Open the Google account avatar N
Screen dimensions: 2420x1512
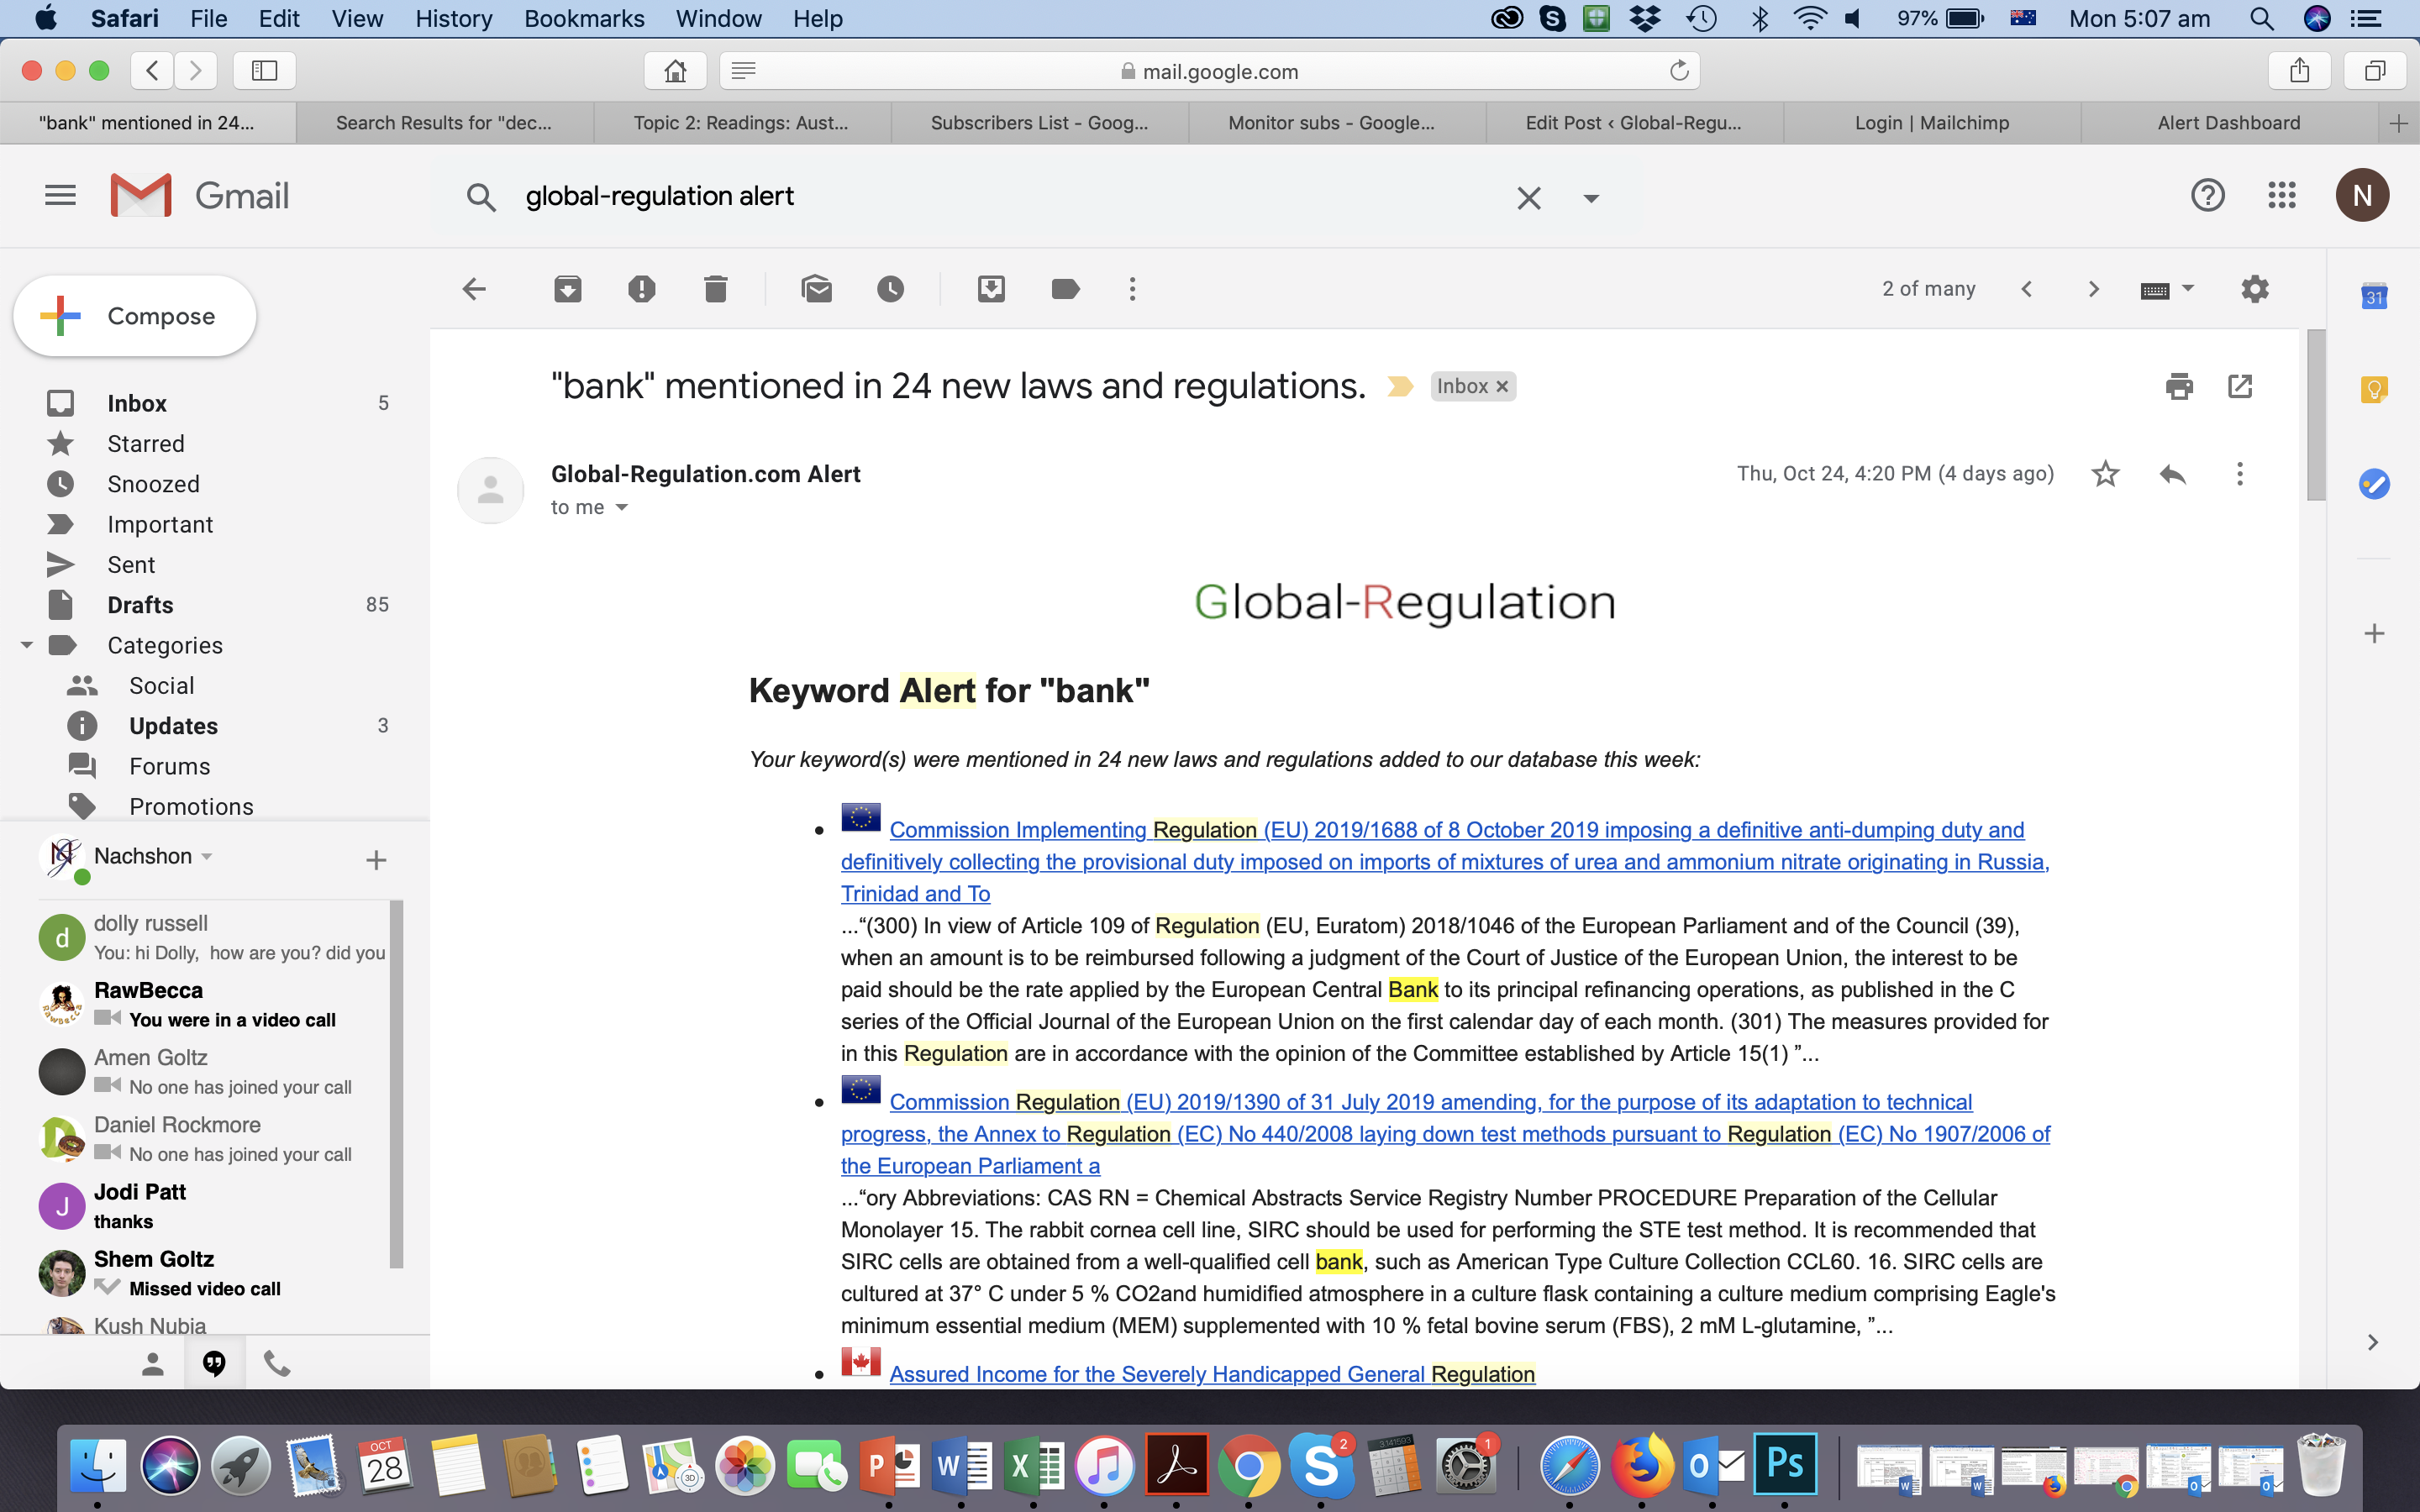pos(2362,195)
